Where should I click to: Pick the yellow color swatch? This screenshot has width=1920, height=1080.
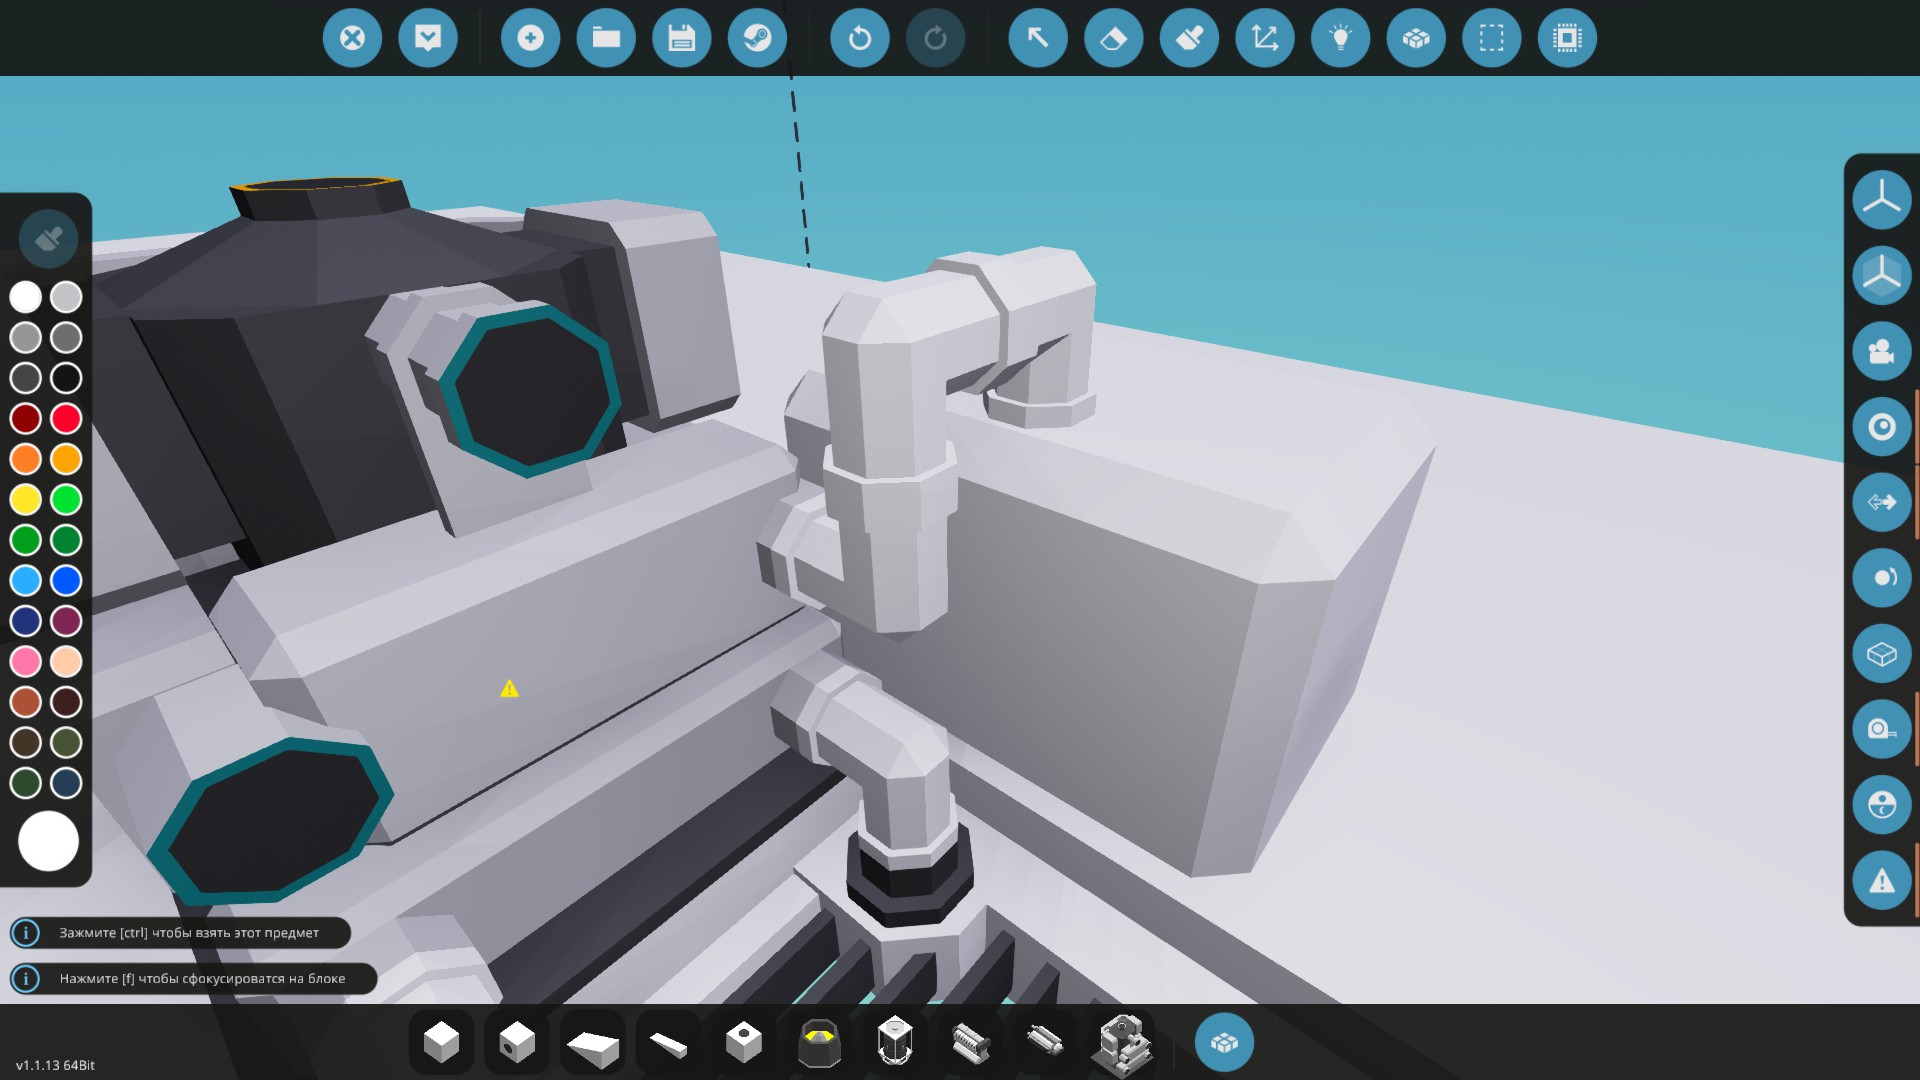26,499
